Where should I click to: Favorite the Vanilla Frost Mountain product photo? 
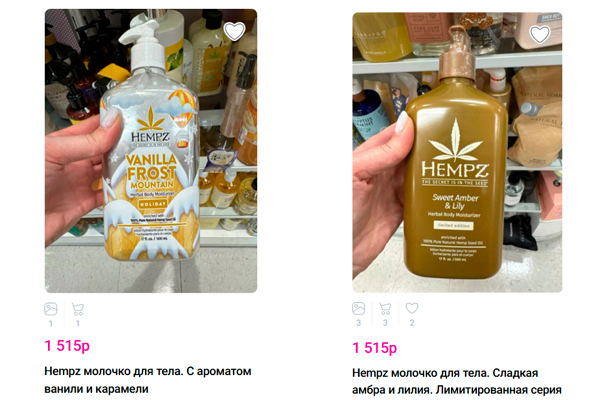(234, 31)
